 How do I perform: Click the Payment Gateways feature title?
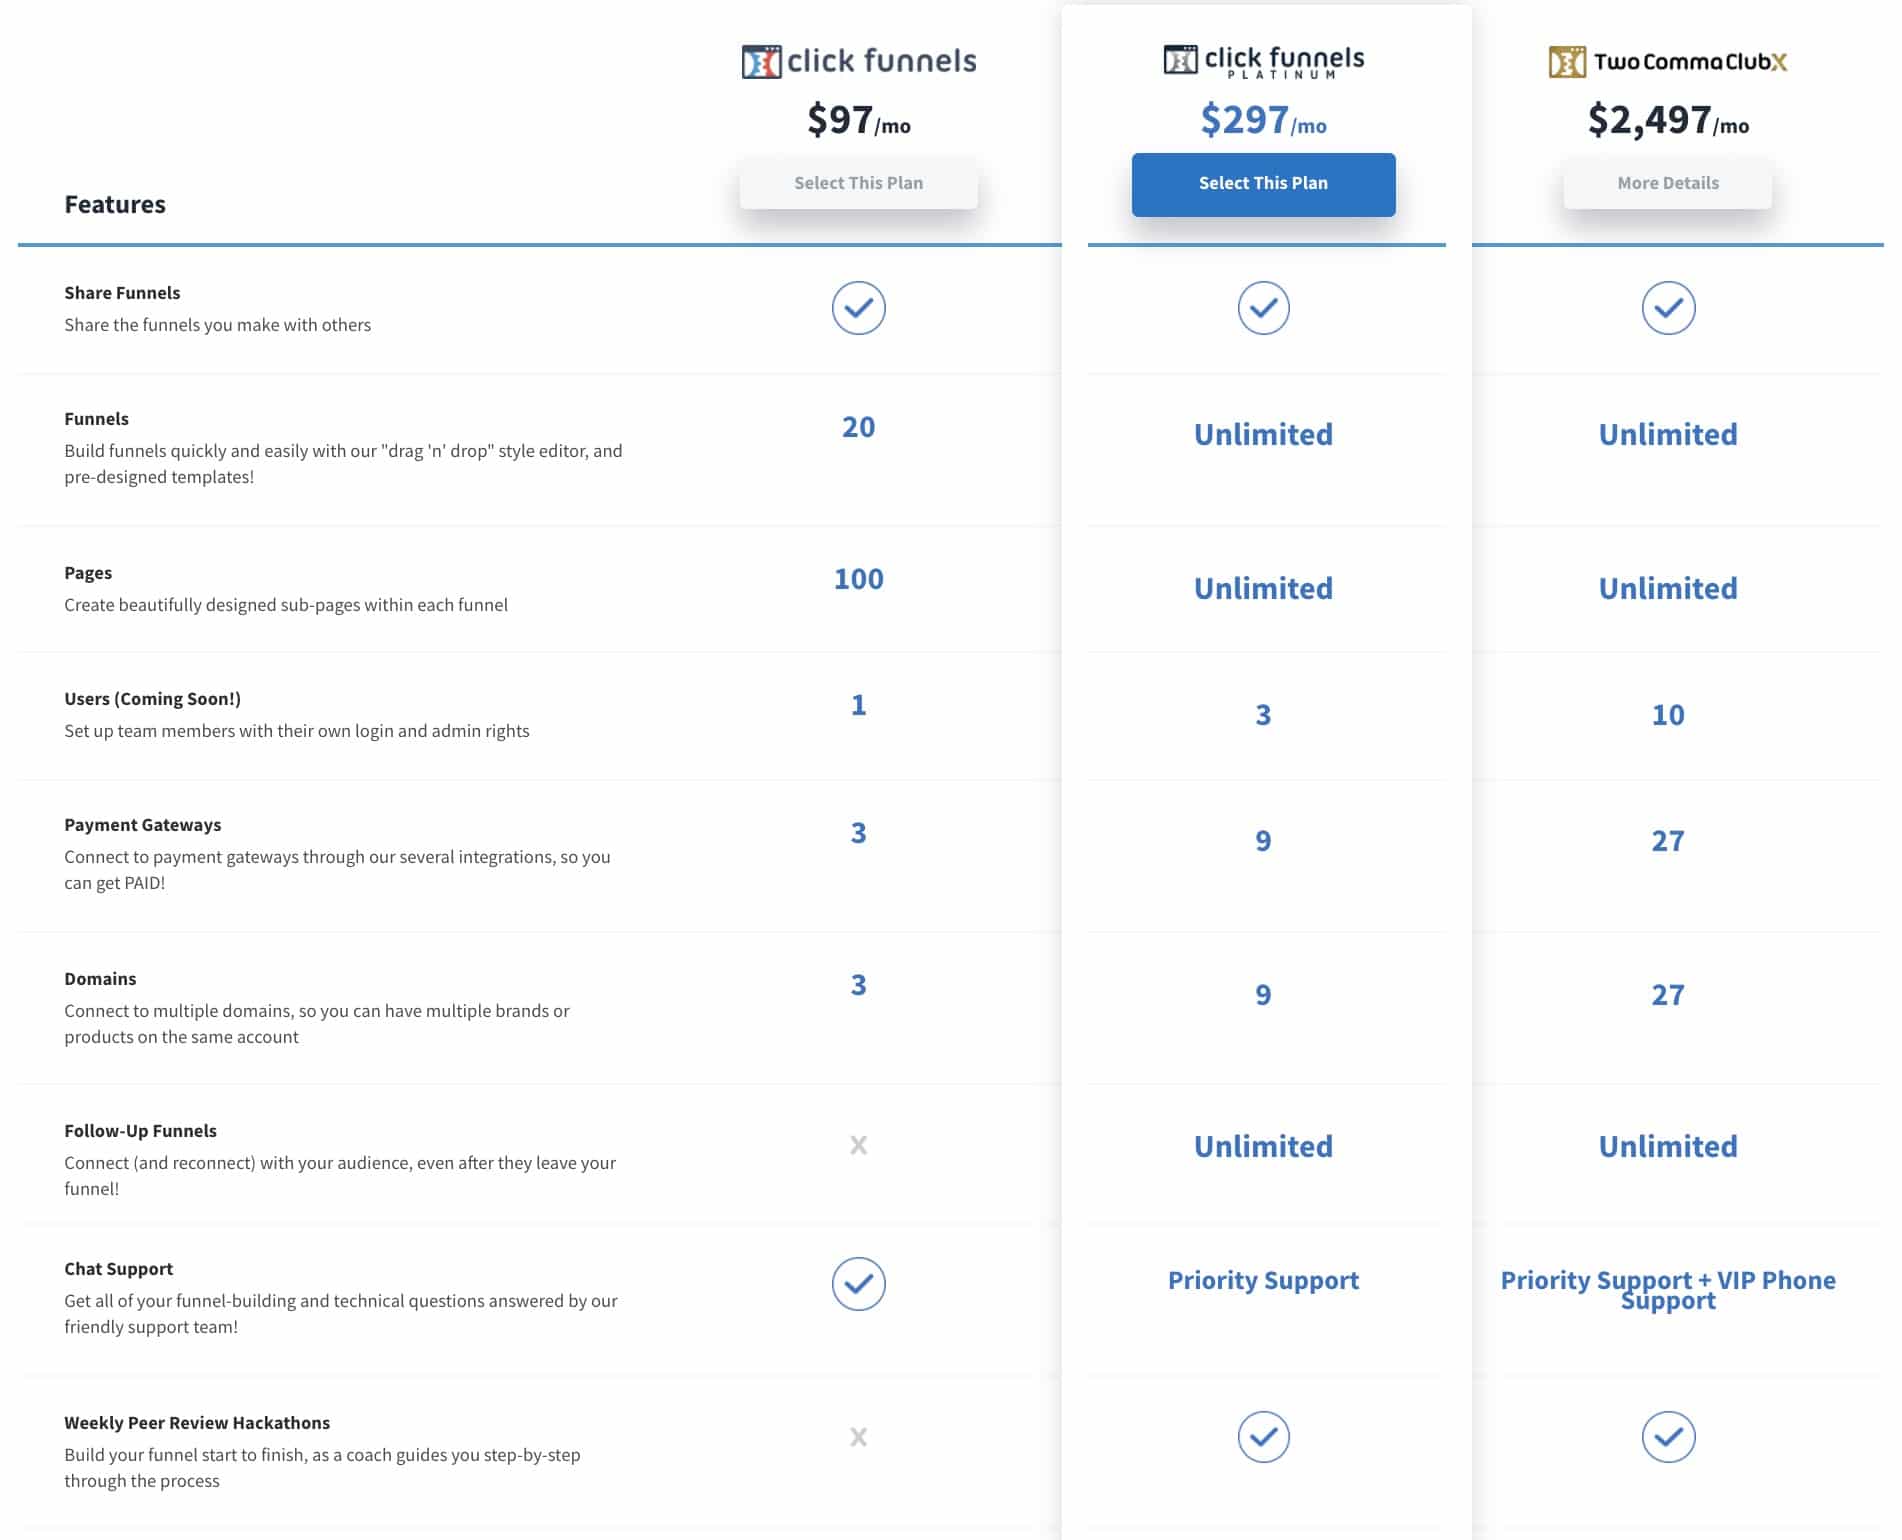142,825
